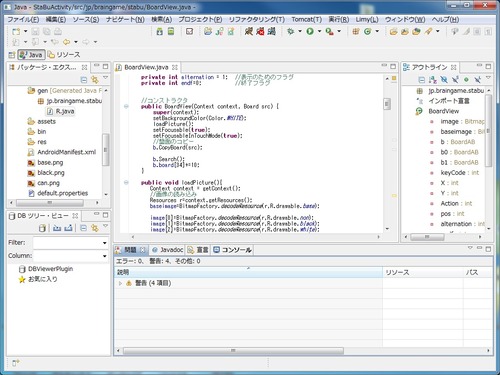The image size is (500, 375).
Task: Click the Open Perspective icon beside Java
Action: [12, 55]
